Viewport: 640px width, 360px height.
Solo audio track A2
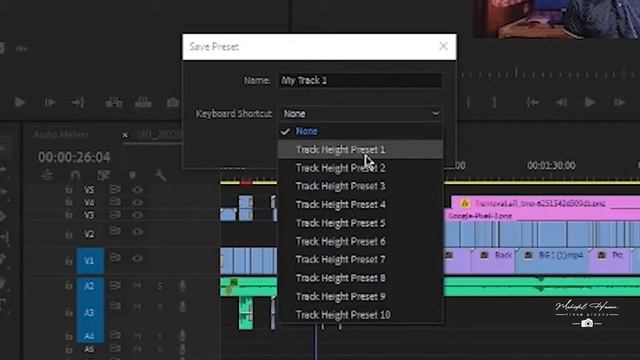(160, 286)
